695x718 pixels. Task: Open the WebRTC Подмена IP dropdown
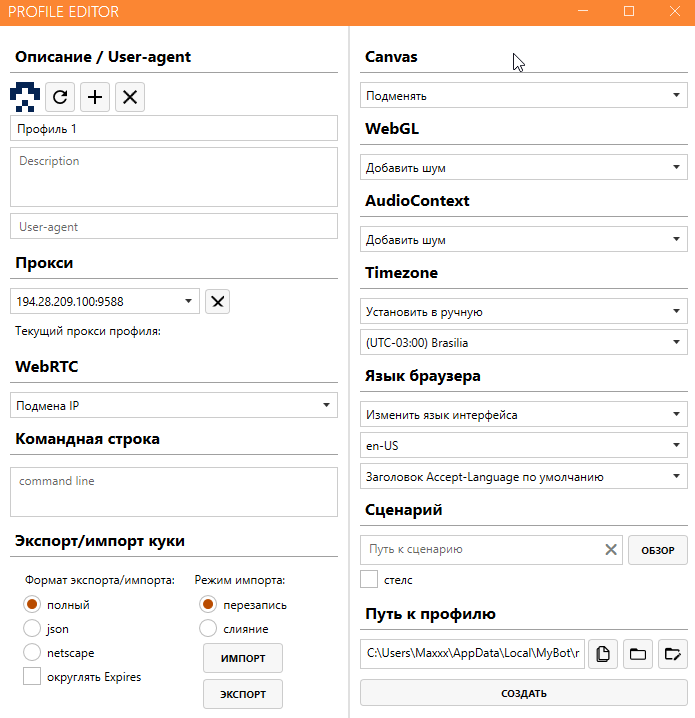[x=174, y=405]
